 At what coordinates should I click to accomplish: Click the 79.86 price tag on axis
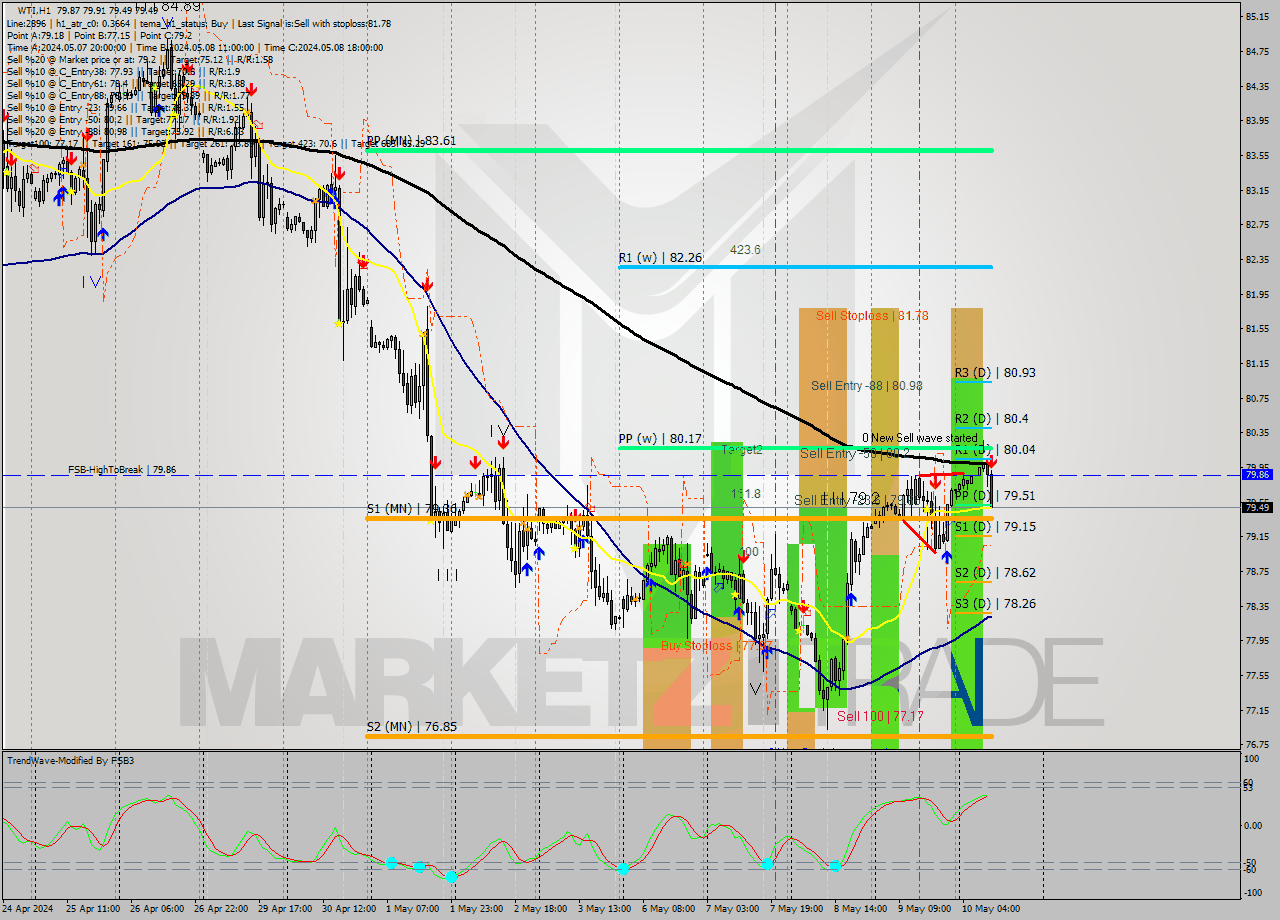1257,474
